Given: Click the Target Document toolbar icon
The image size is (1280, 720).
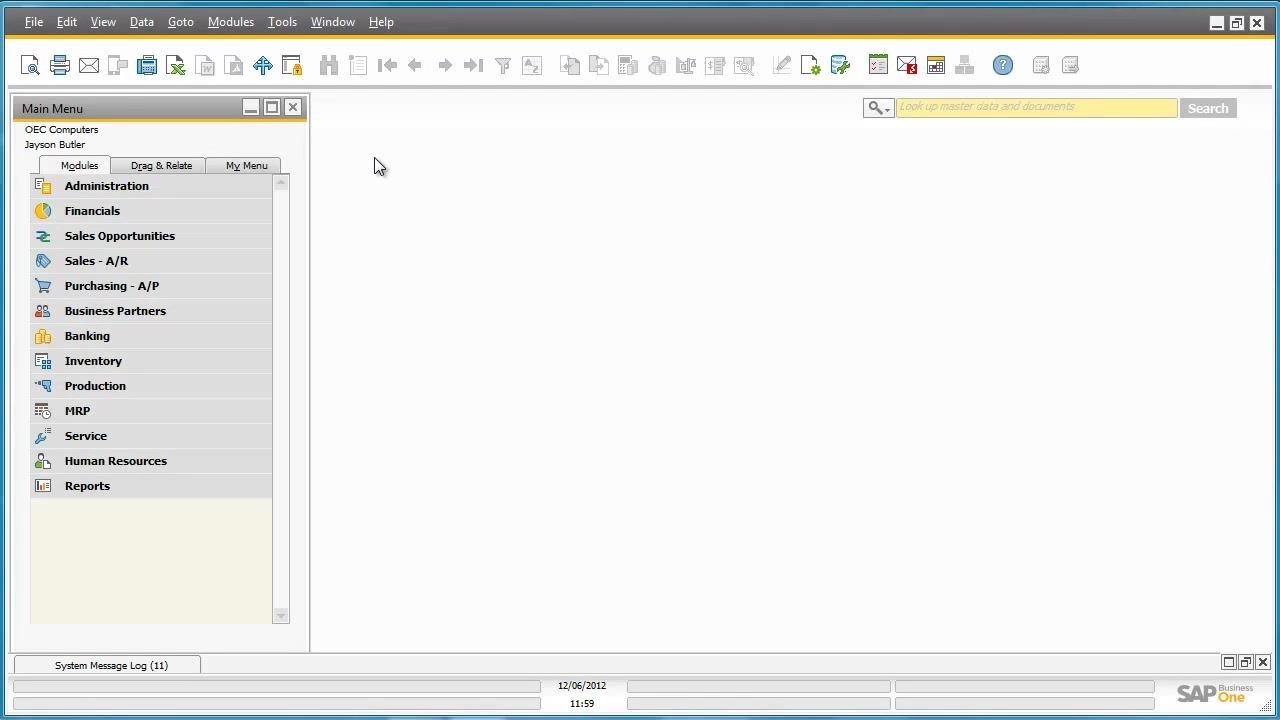Looking at the screenshot, I should tap(599, 66).
